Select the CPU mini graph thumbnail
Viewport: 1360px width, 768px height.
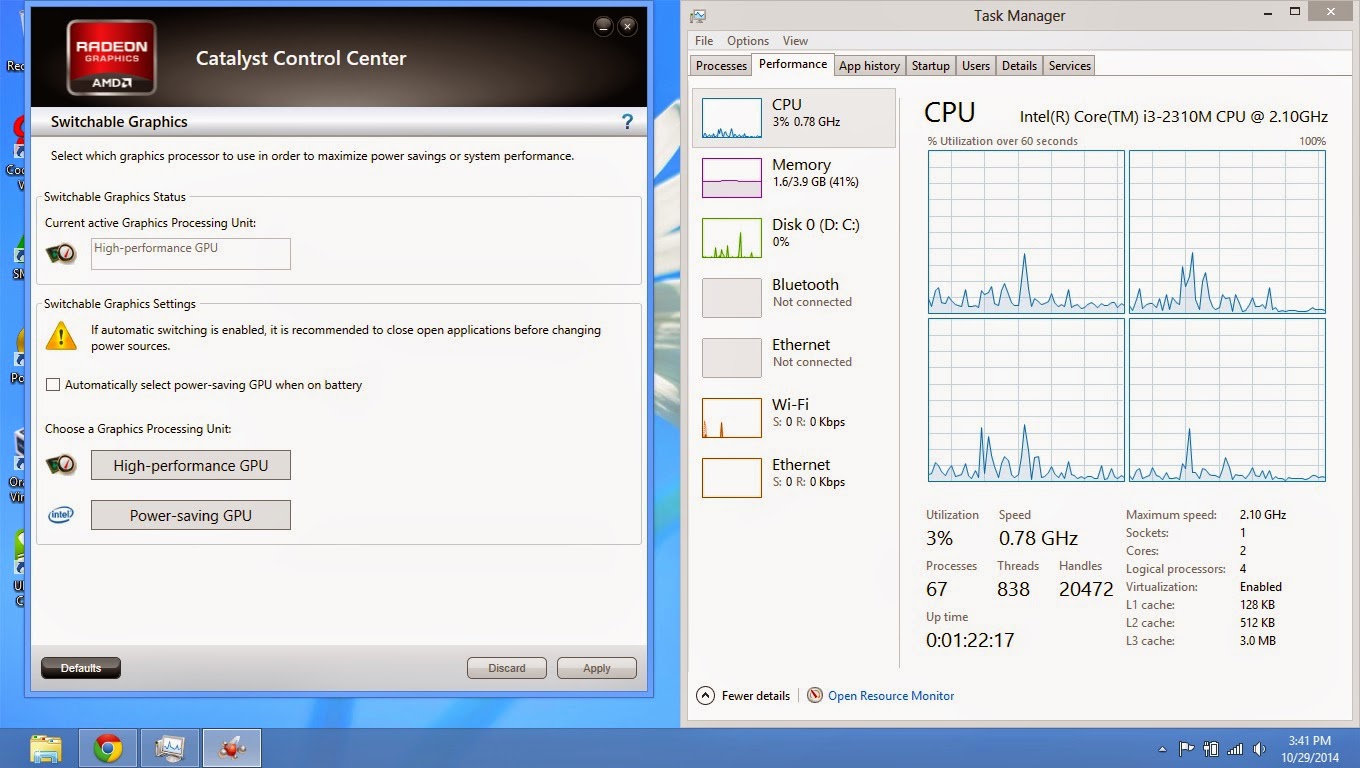732,118
